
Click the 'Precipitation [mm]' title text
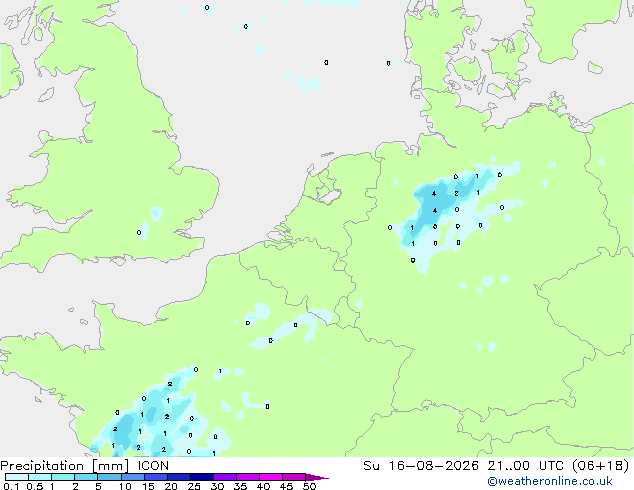[x=64, y=466]
